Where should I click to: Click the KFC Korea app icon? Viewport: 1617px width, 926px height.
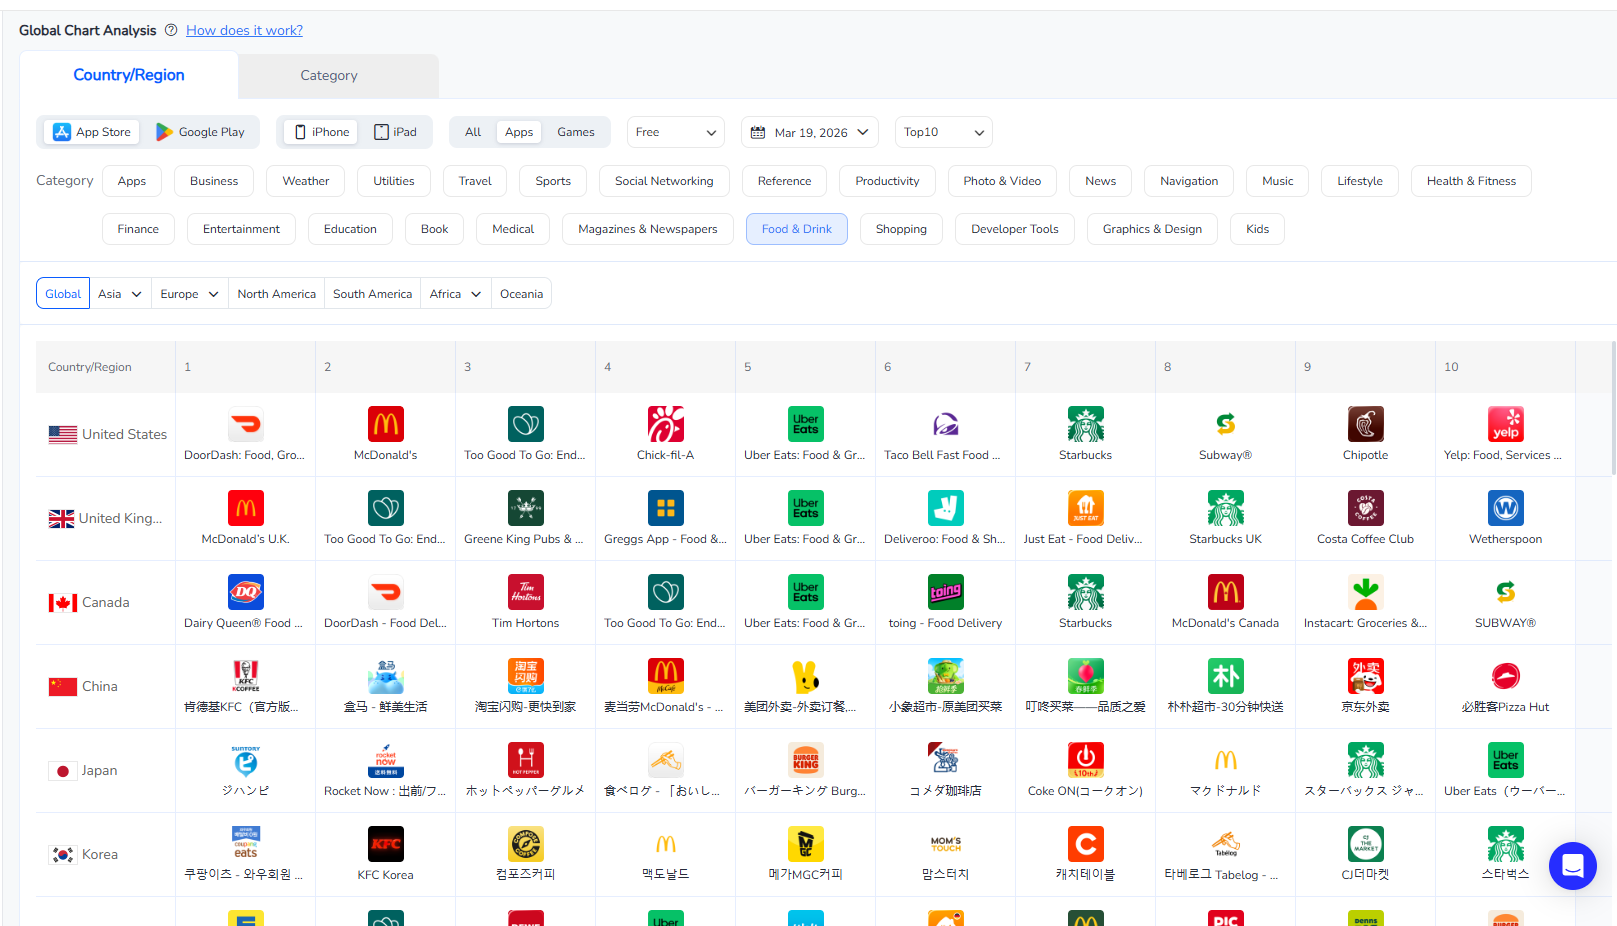[385, 843]
